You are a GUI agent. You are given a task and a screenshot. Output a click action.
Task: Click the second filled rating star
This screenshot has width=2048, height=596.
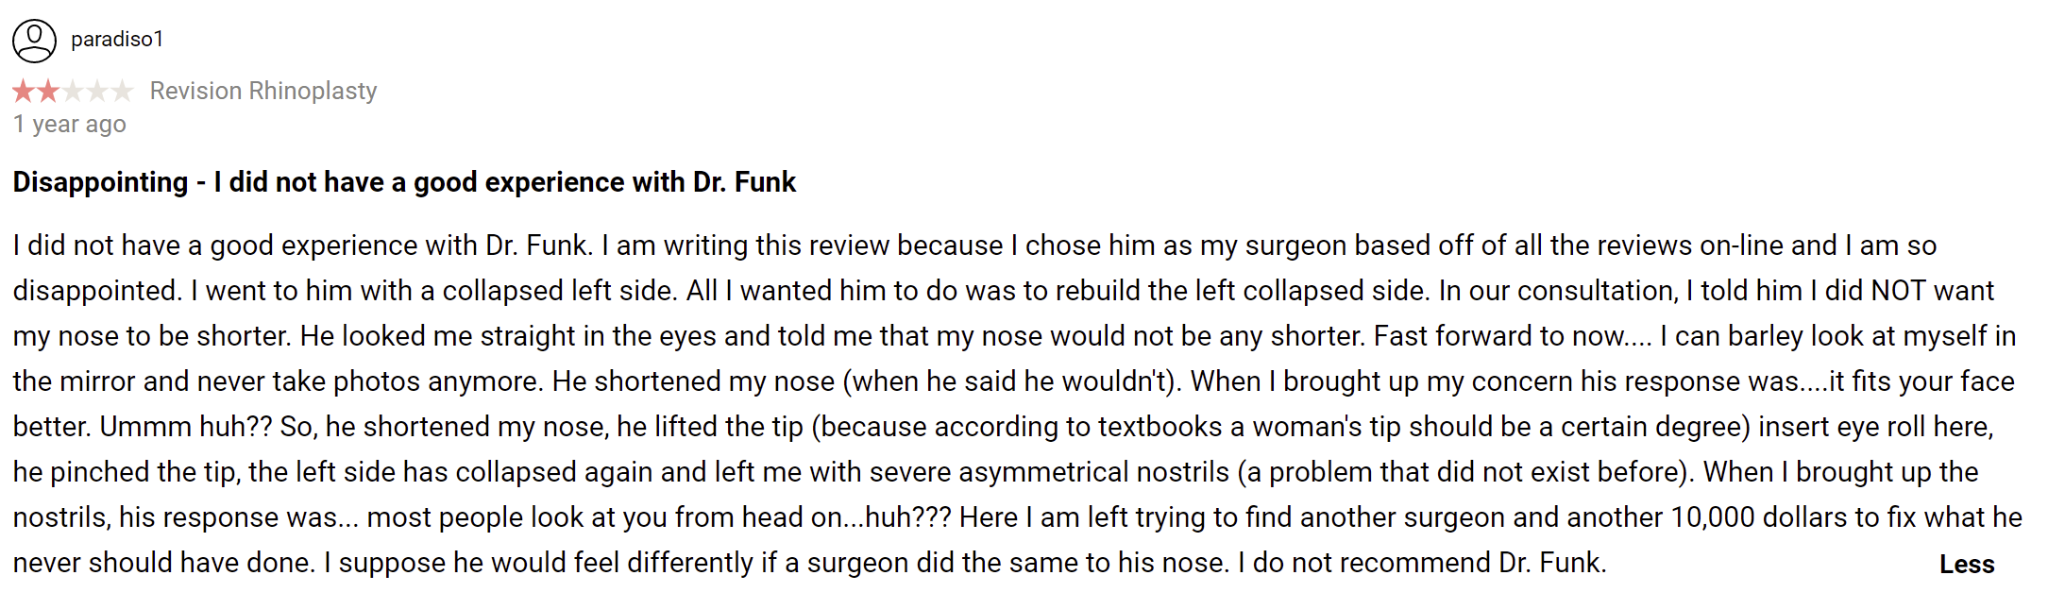coord(48,92)
